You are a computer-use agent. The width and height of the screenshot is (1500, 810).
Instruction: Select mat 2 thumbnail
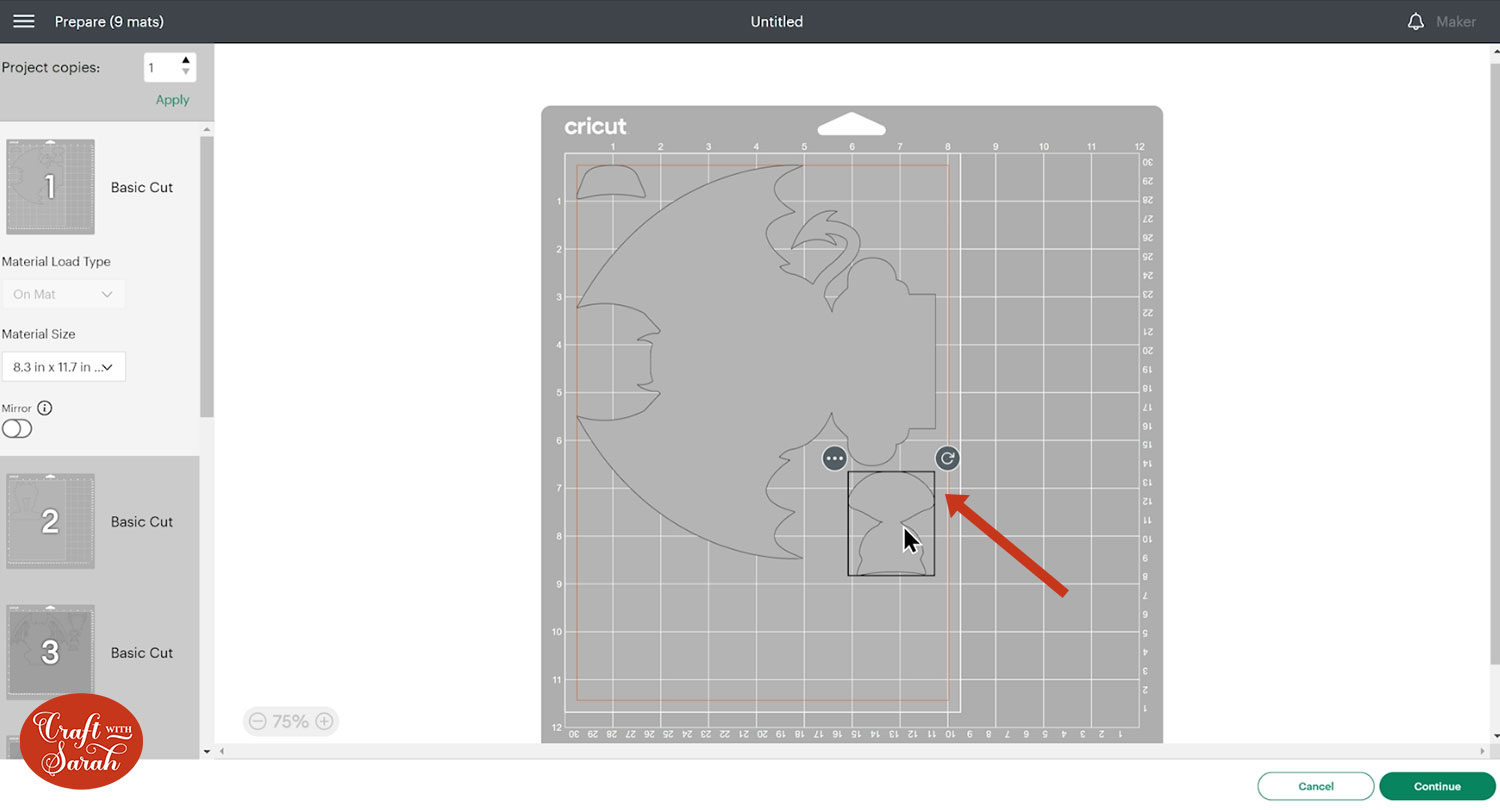(50, 521)
